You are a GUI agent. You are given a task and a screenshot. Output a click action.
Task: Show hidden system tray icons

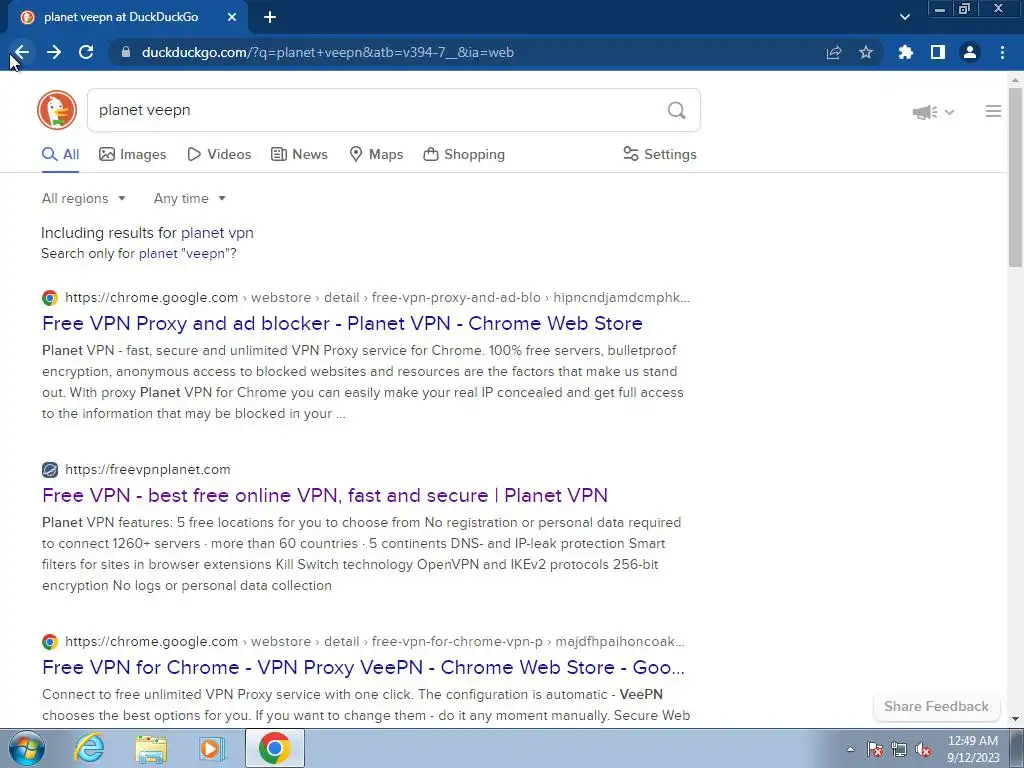(850, 749)
